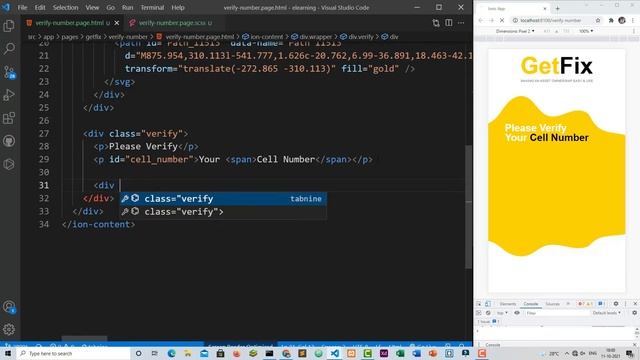640x360 pixels.
Task: Open the File menu
Action: [22, 7]
